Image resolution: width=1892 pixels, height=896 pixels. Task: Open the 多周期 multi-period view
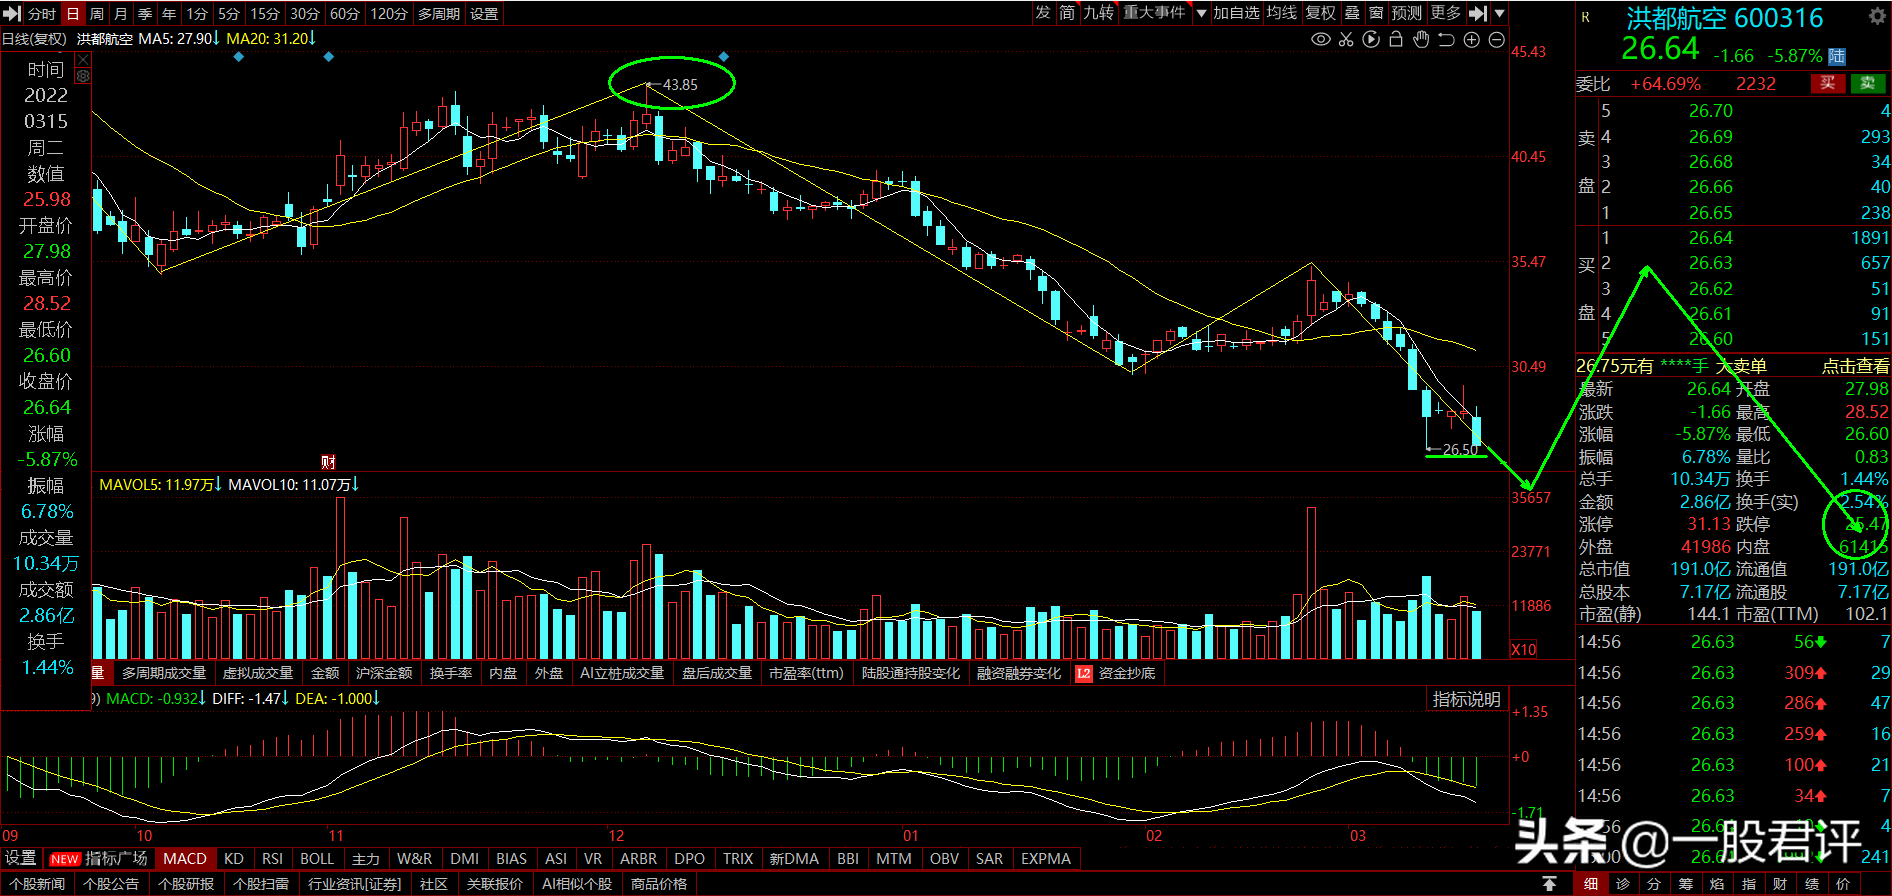(439, 14)
